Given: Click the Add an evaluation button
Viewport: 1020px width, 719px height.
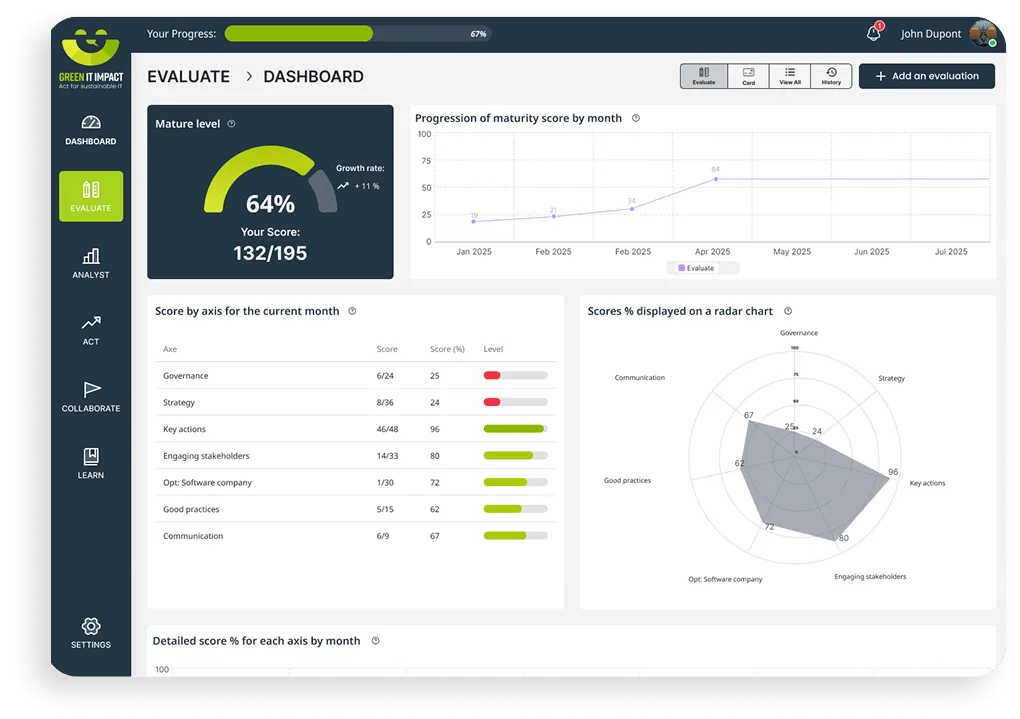Looking at the screenshot, I should click(926, 76).
